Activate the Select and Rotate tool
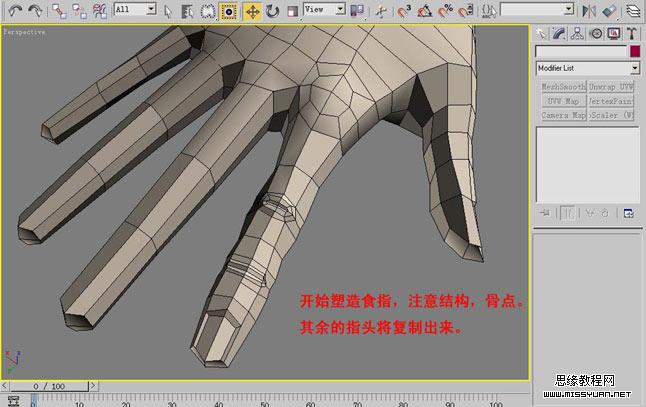 (272, 12)
